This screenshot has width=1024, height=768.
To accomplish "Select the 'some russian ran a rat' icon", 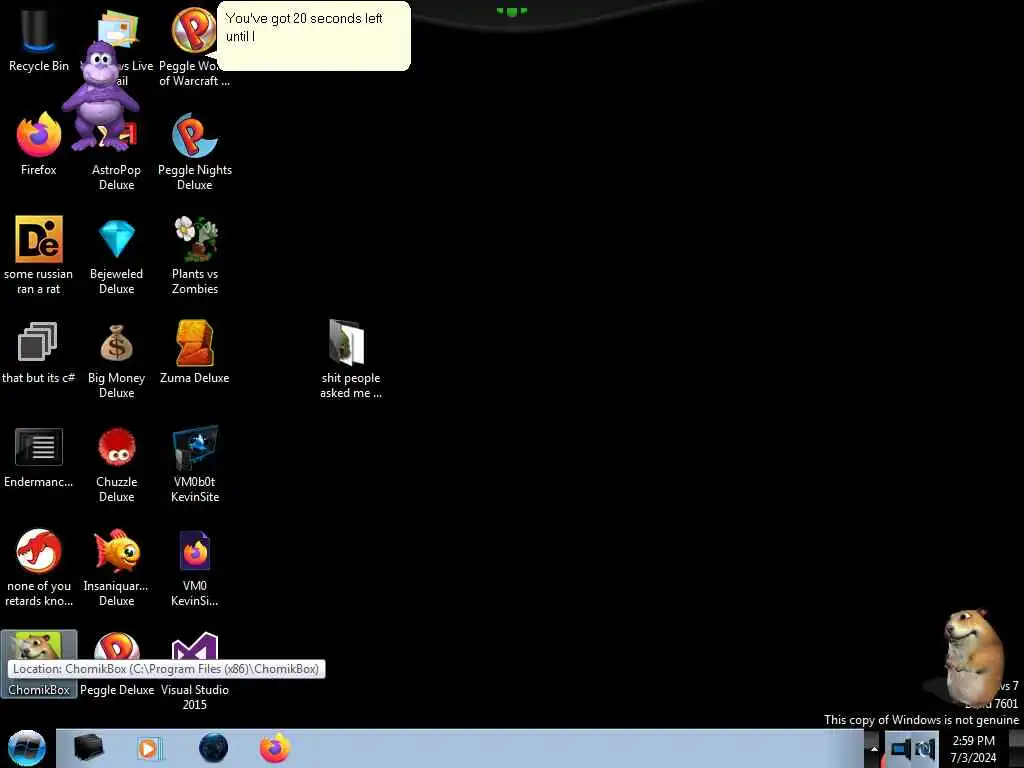I will coord(39,255).
